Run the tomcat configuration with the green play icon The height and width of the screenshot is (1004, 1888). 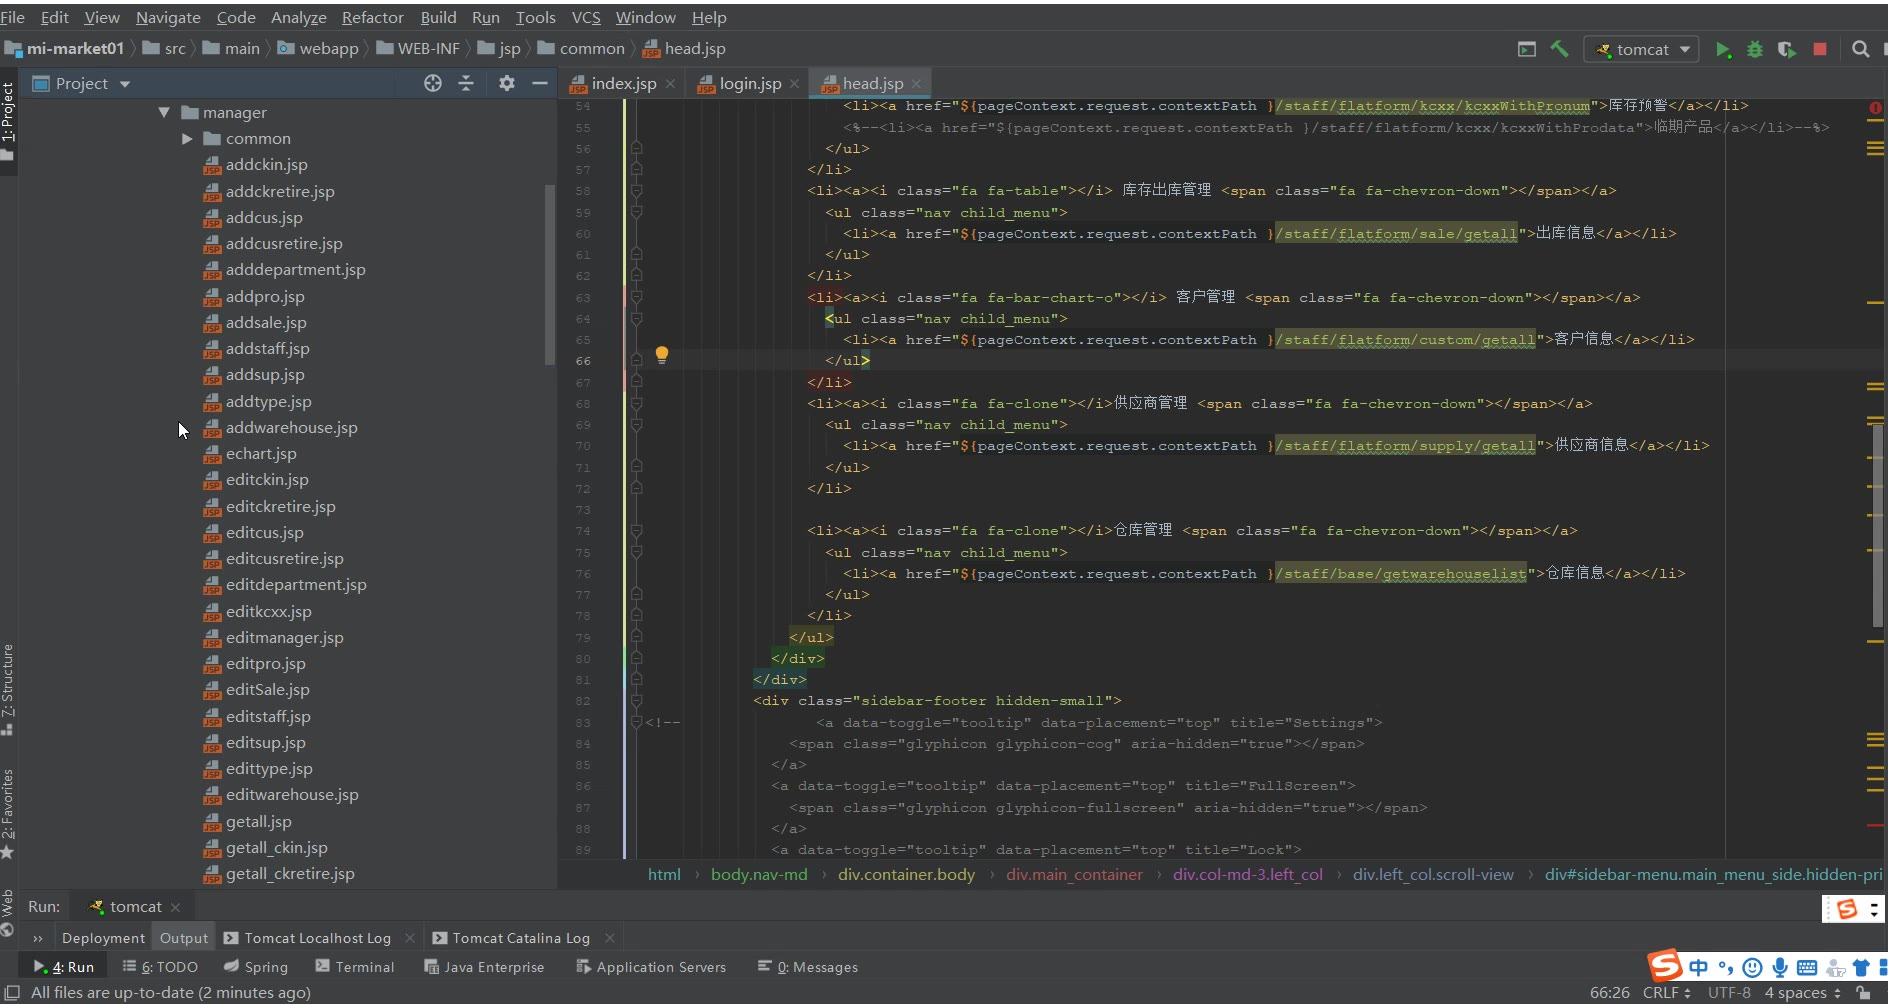(1722, 49)
